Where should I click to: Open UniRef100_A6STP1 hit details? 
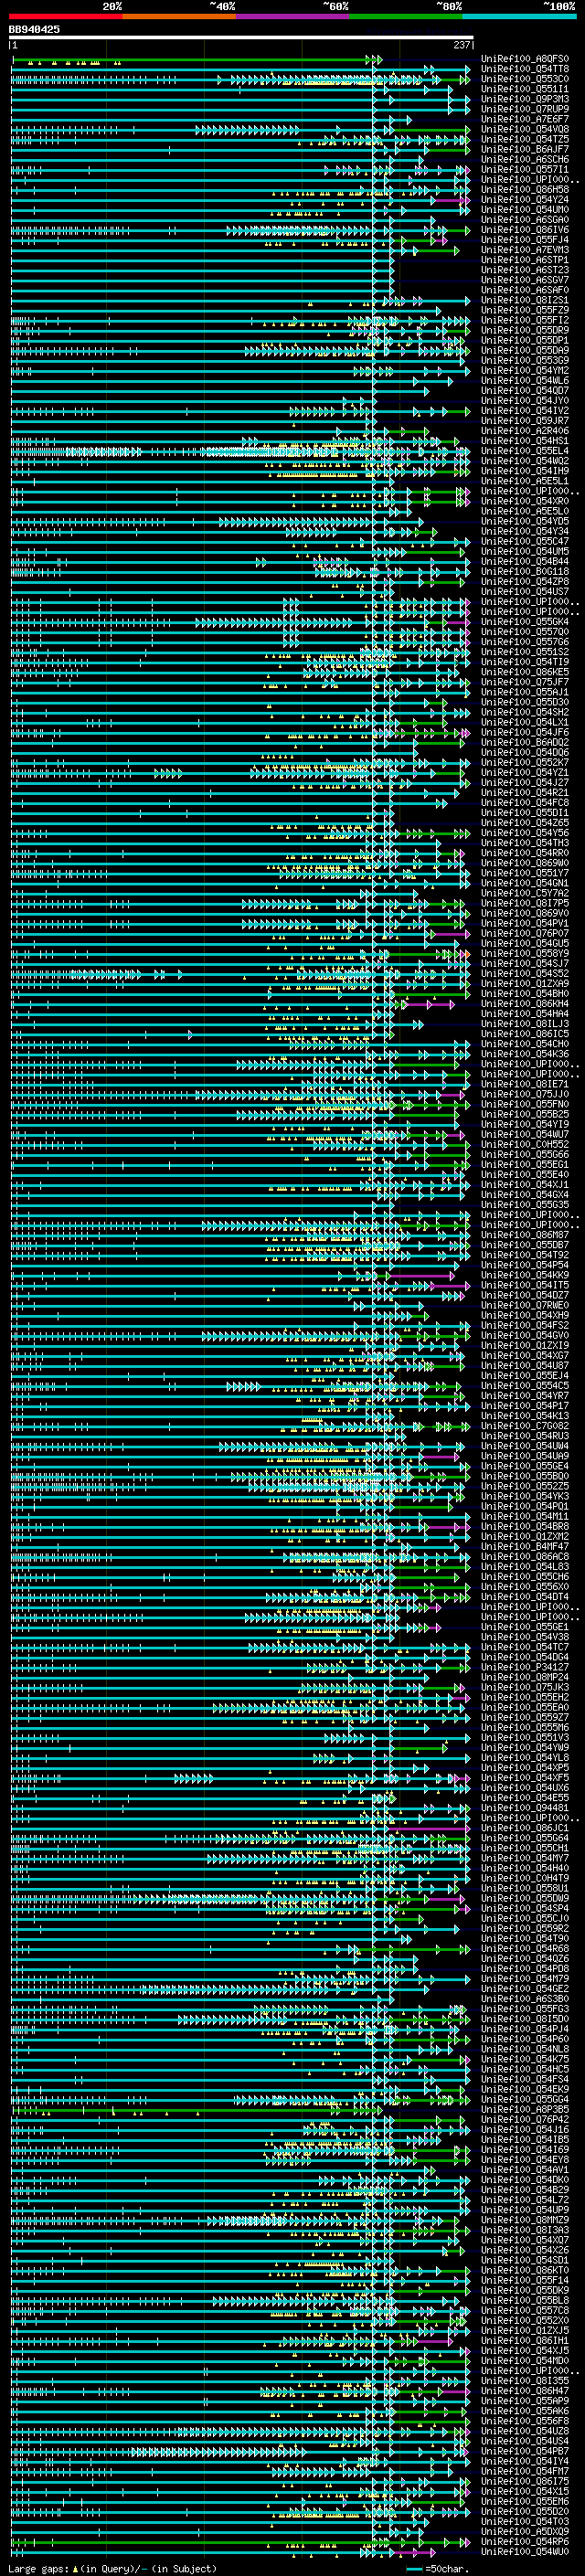tap(524, 260)
